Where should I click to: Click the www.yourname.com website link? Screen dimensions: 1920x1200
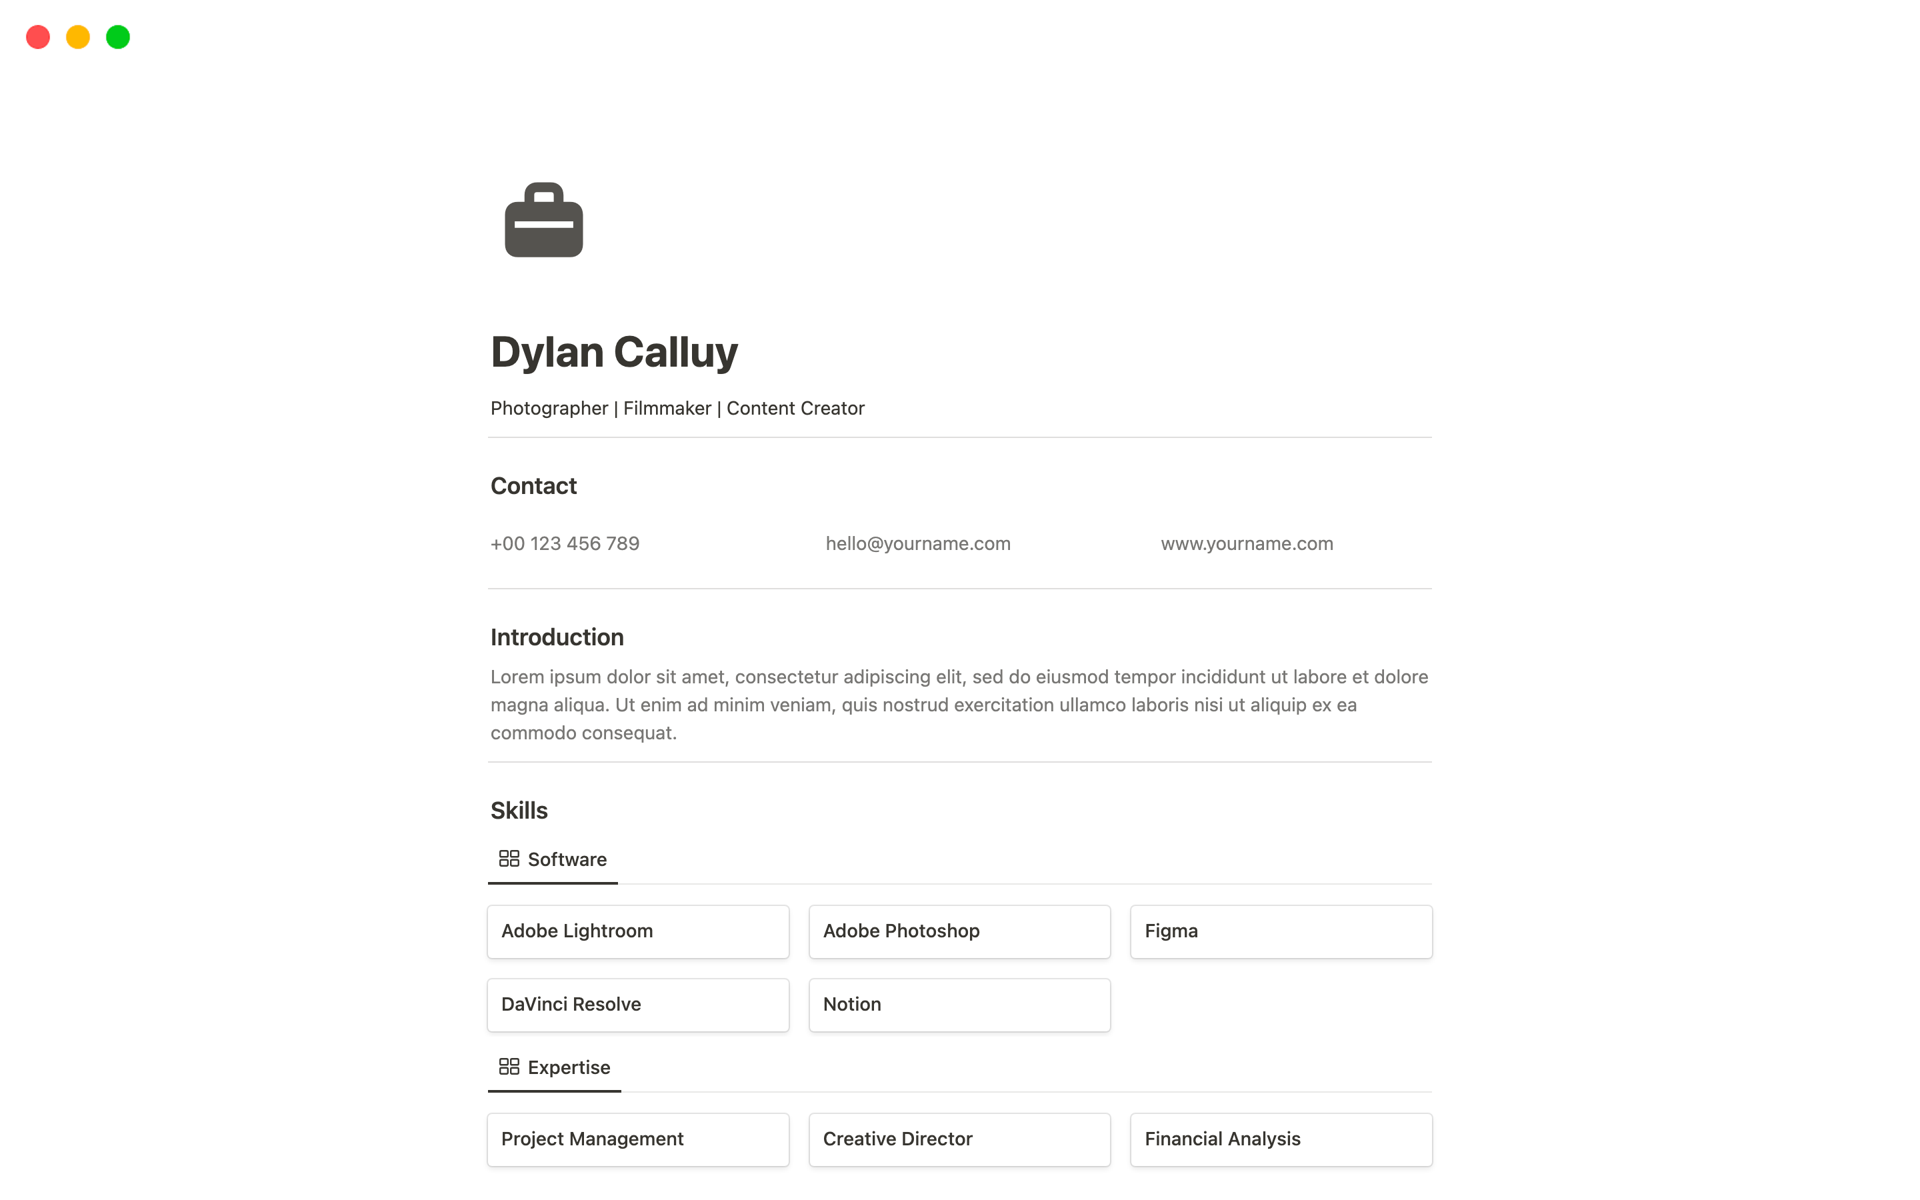1247,542
